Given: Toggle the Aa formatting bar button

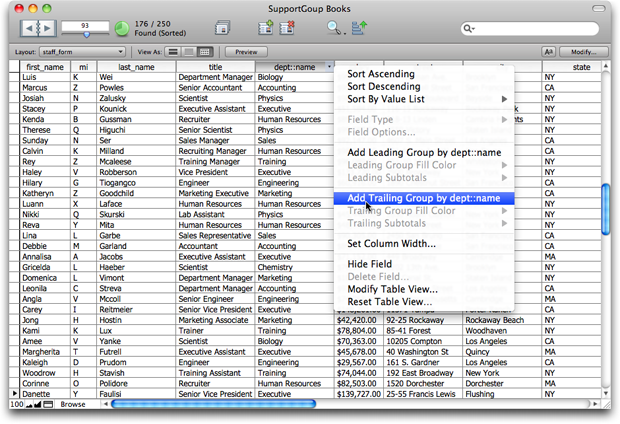Looking at the screenshot, I should coord(548,52).
